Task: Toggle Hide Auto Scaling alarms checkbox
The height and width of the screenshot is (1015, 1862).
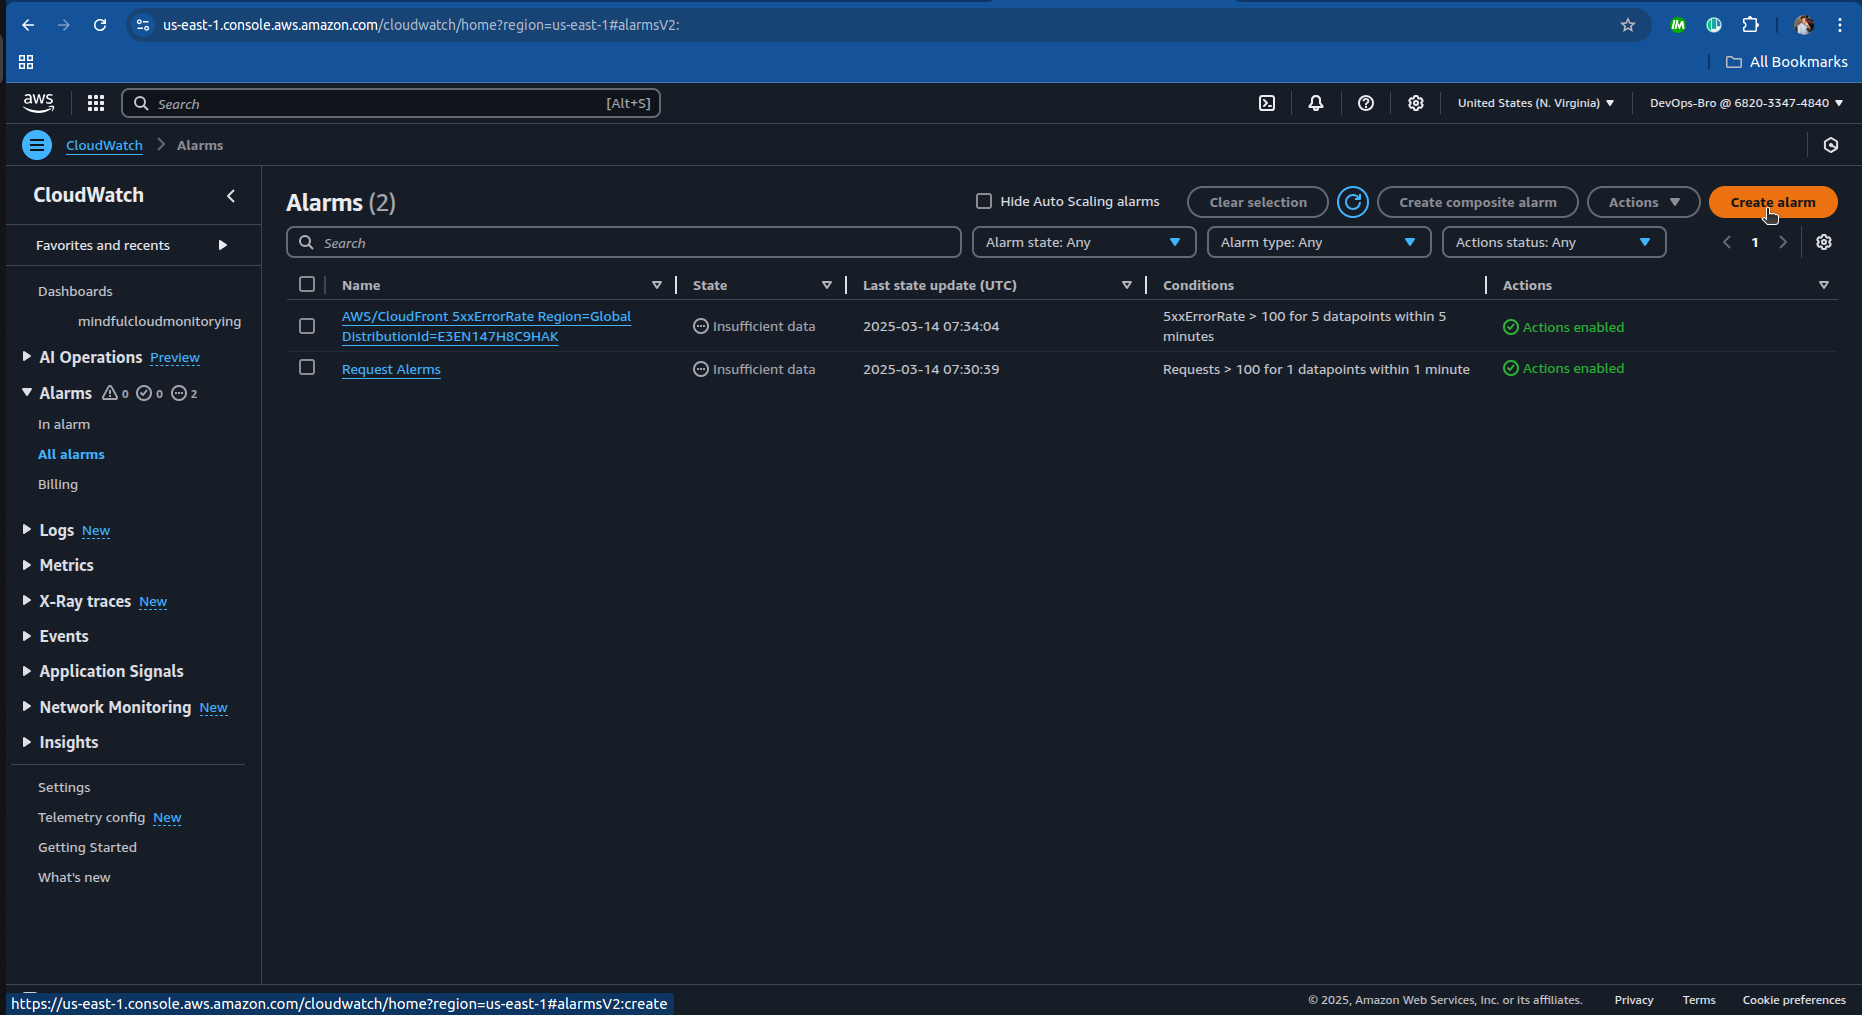Action: [984, 201]
